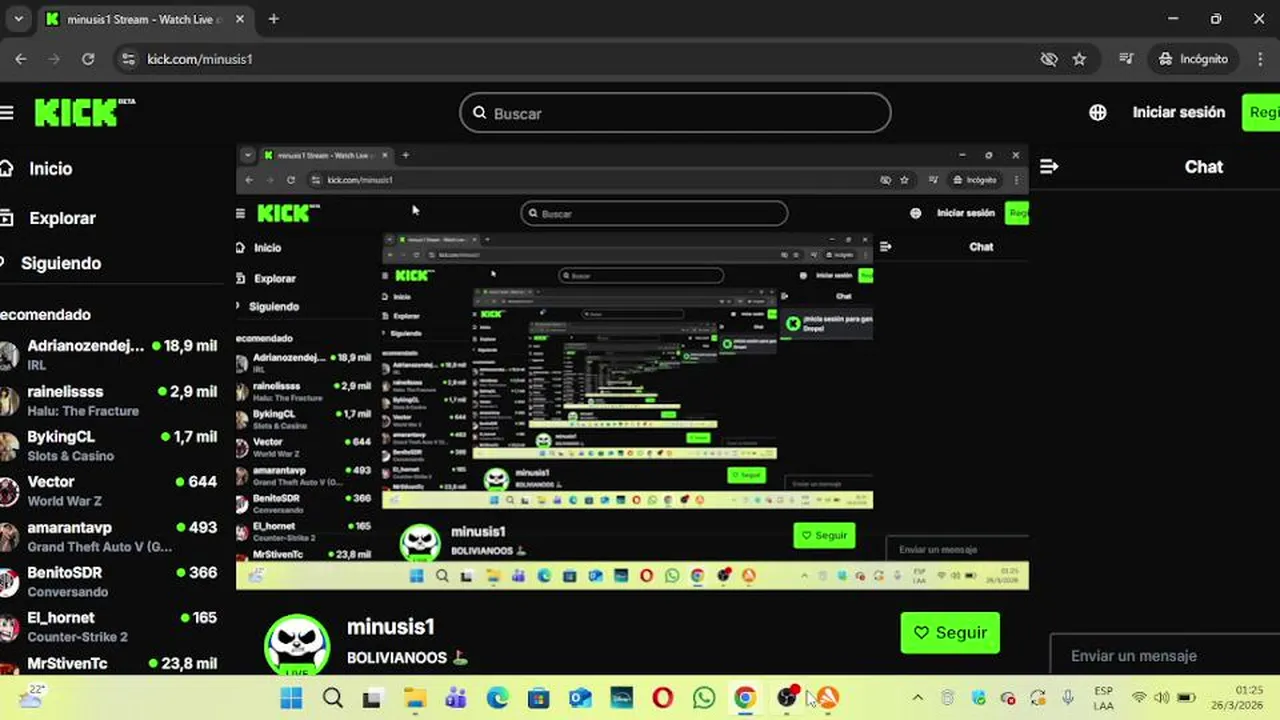The width and height of the screenshot is (1280, 720).
Task: Go to Inicio in the sidebar
Action: pyautogui.click(x=51, y=169)
